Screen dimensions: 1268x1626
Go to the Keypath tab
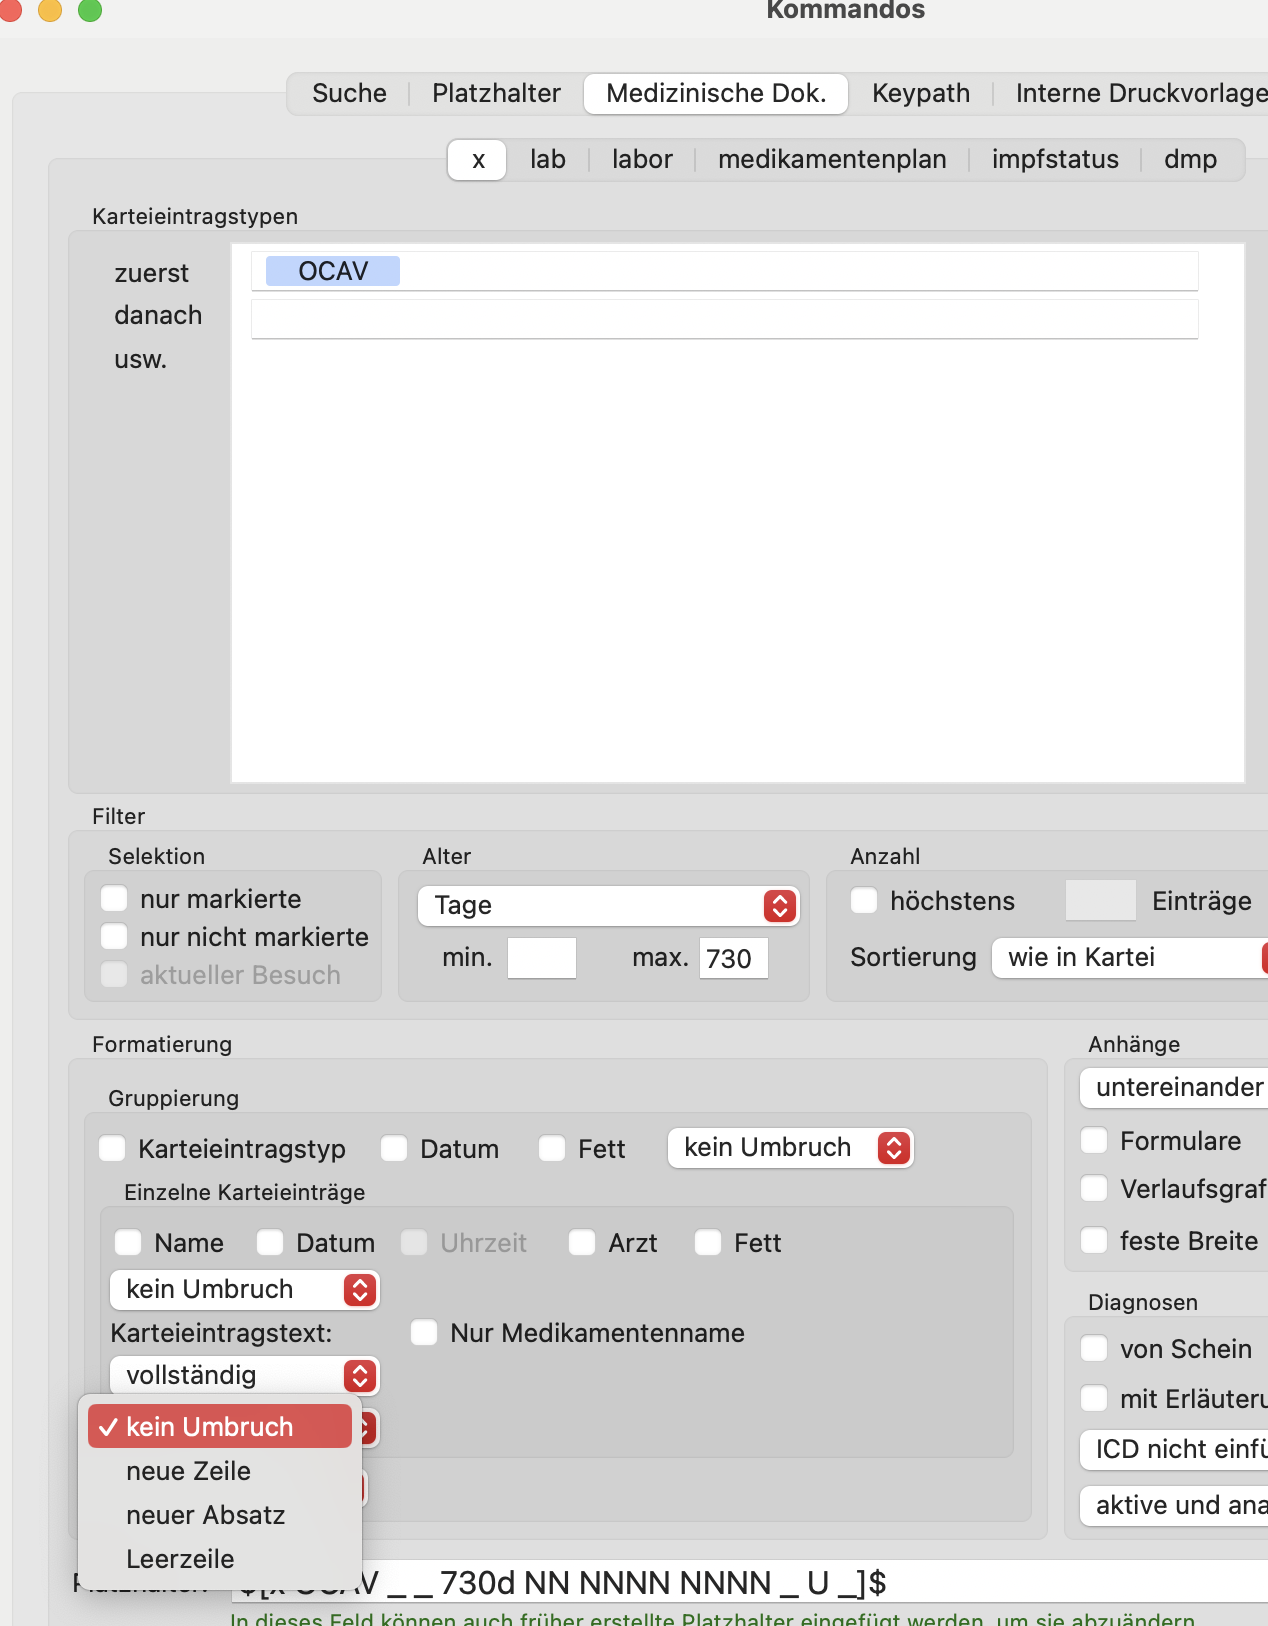[x=921, y=93]
